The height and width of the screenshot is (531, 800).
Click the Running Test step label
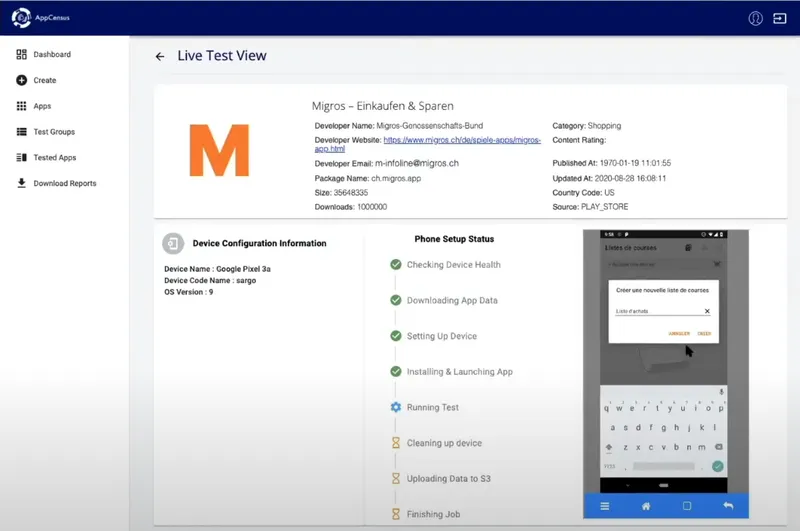click(433, 407)
